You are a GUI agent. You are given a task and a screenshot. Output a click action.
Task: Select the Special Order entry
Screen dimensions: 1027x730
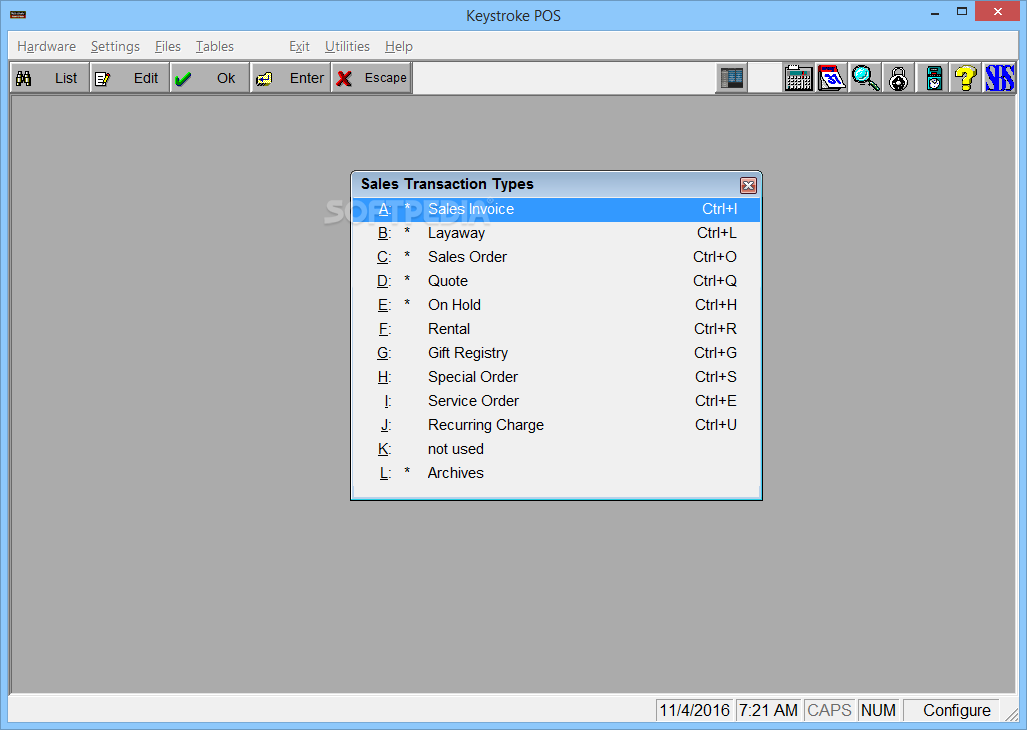(556, 377)
